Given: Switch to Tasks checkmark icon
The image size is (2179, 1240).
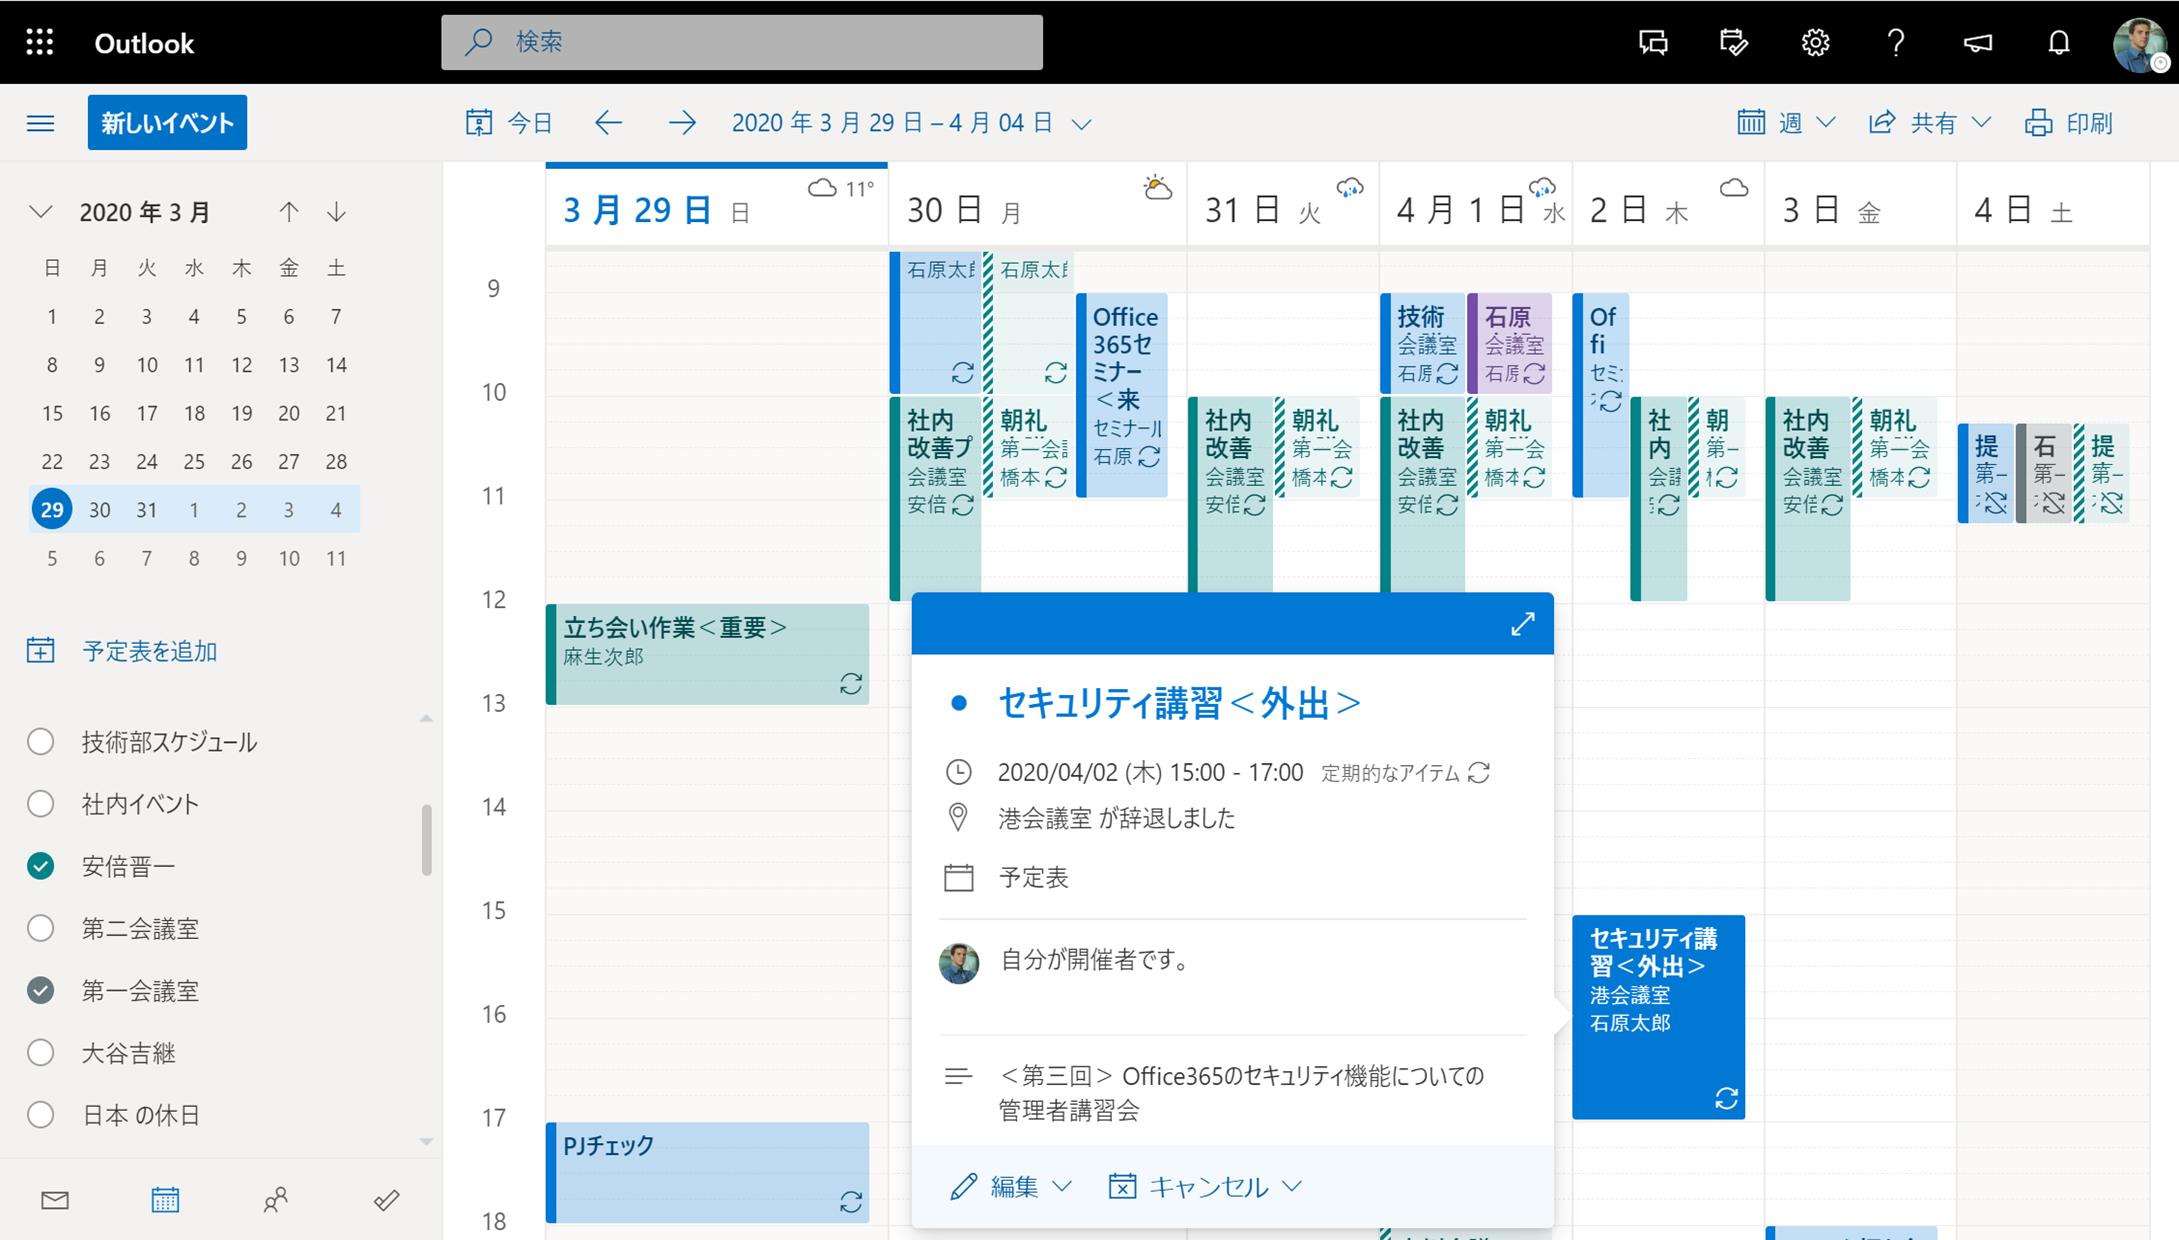Looking at the screenshot, I should (x=387, y=1199).
